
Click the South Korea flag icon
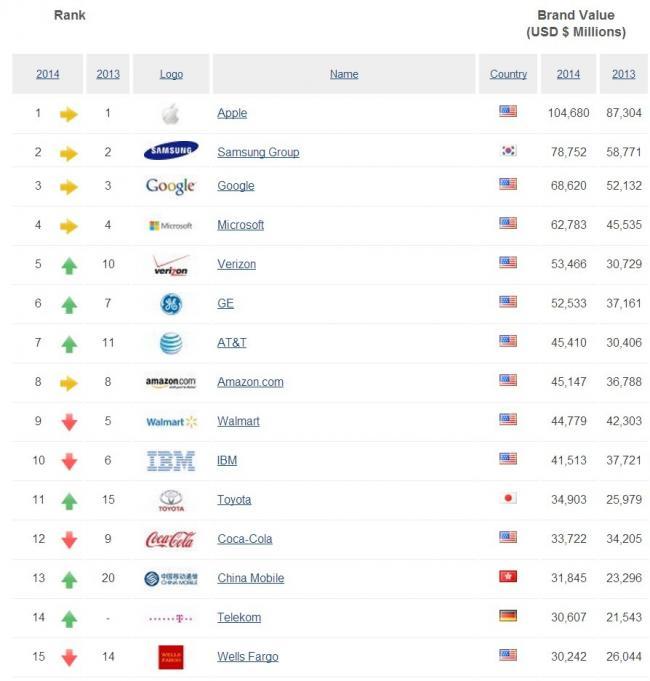coord(508,151)
